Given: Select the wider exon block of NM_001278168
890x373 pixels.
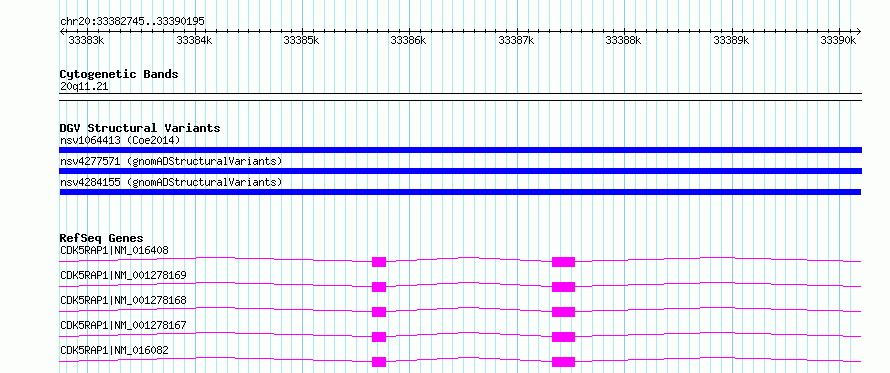Looking at the screenshot, I should [564, 312].
